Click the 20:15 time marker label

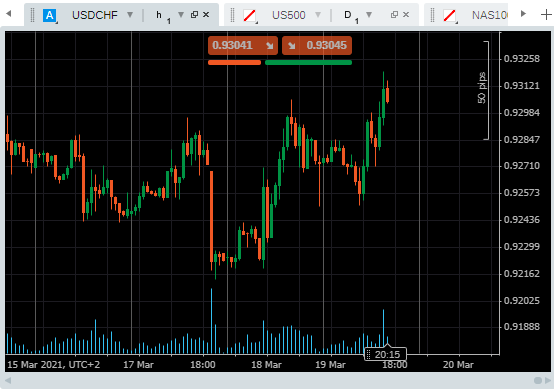(385, 354)
